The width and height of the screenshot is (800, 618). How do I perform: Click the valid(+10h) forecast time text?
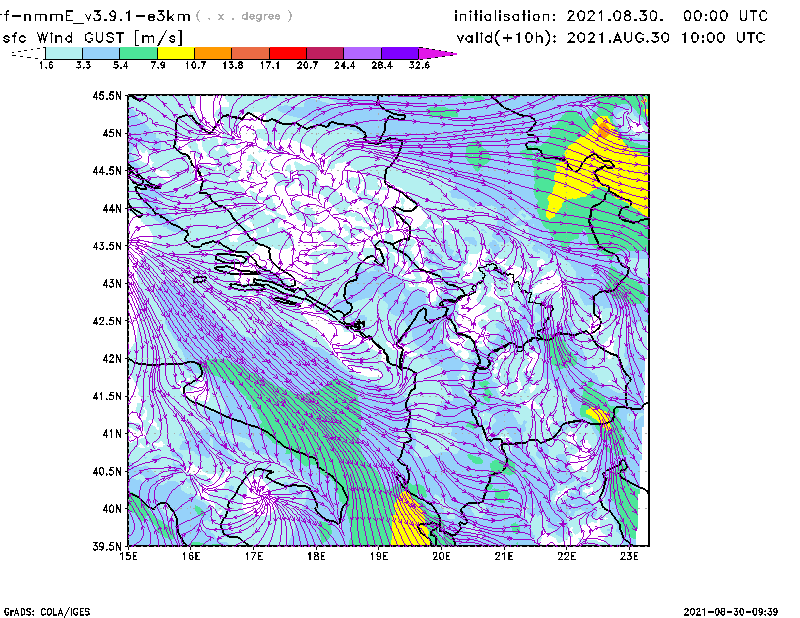611,38
